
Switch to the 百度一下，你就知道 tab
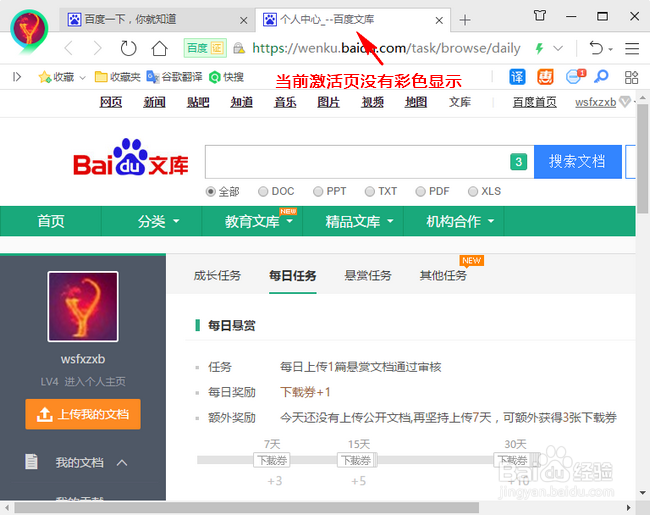(x=158, y=19)
